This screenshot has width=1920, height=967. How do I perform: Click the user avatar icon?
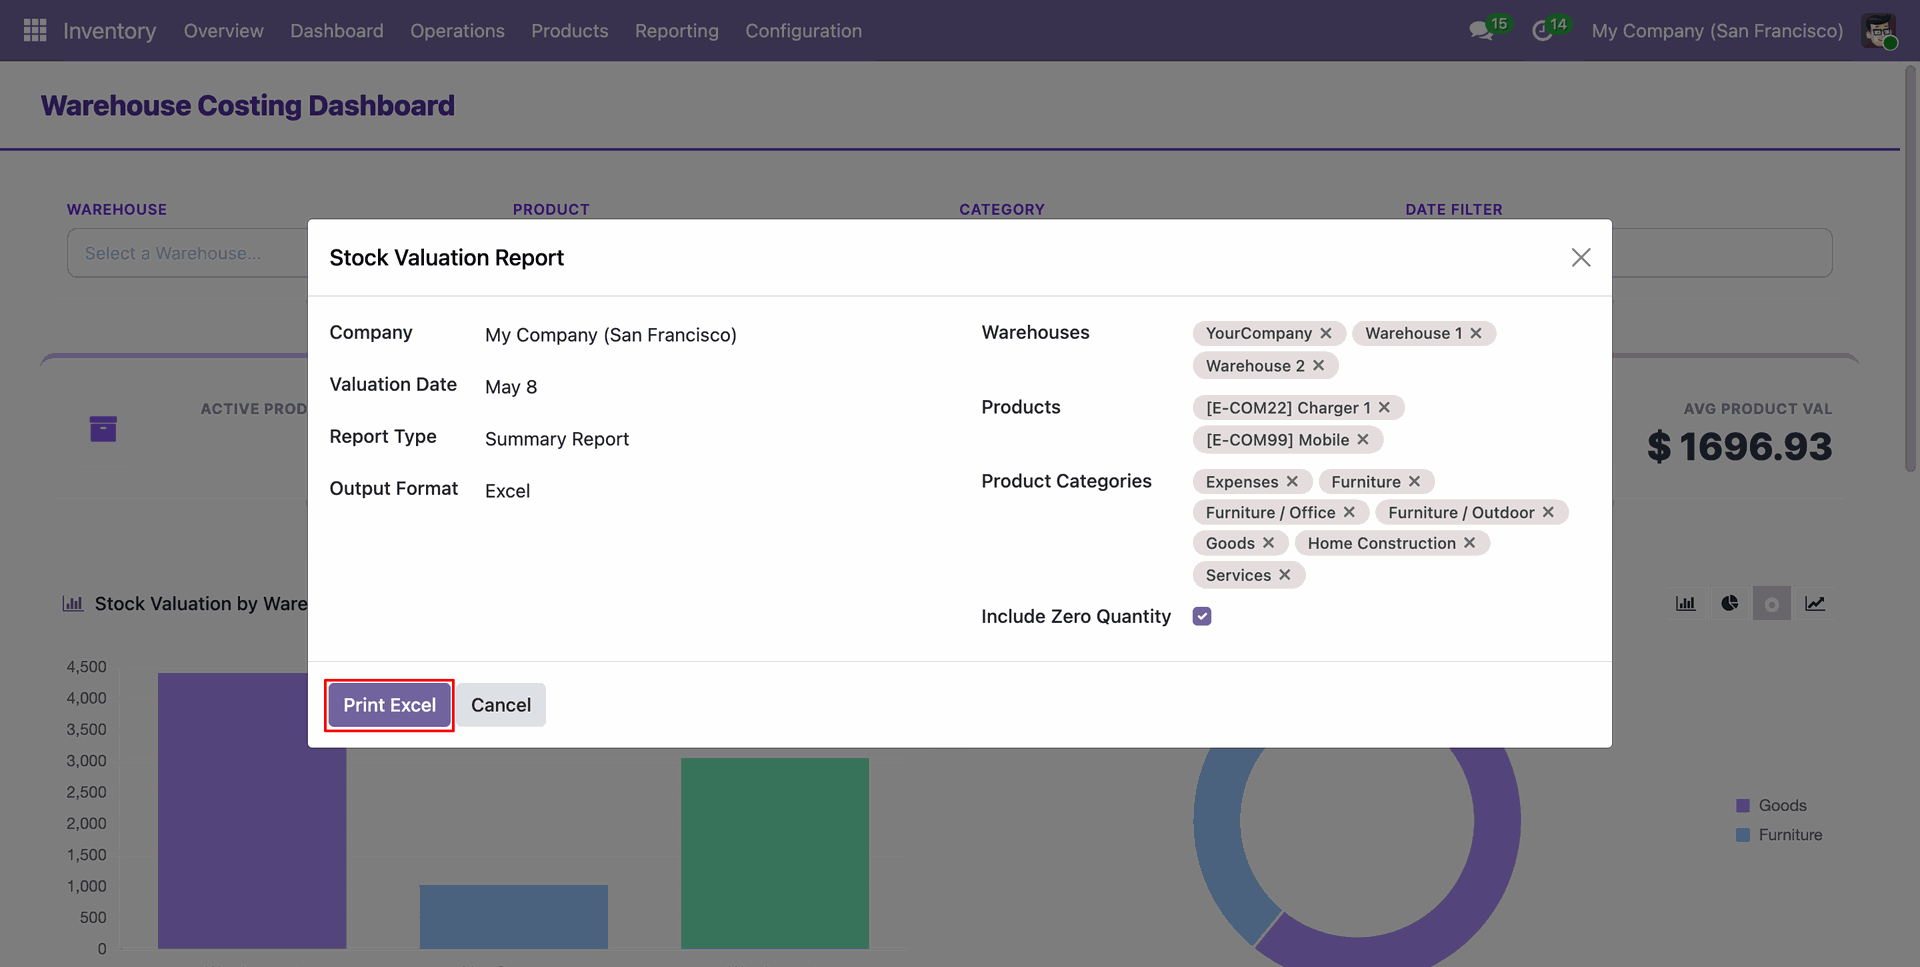point(1879,31)
